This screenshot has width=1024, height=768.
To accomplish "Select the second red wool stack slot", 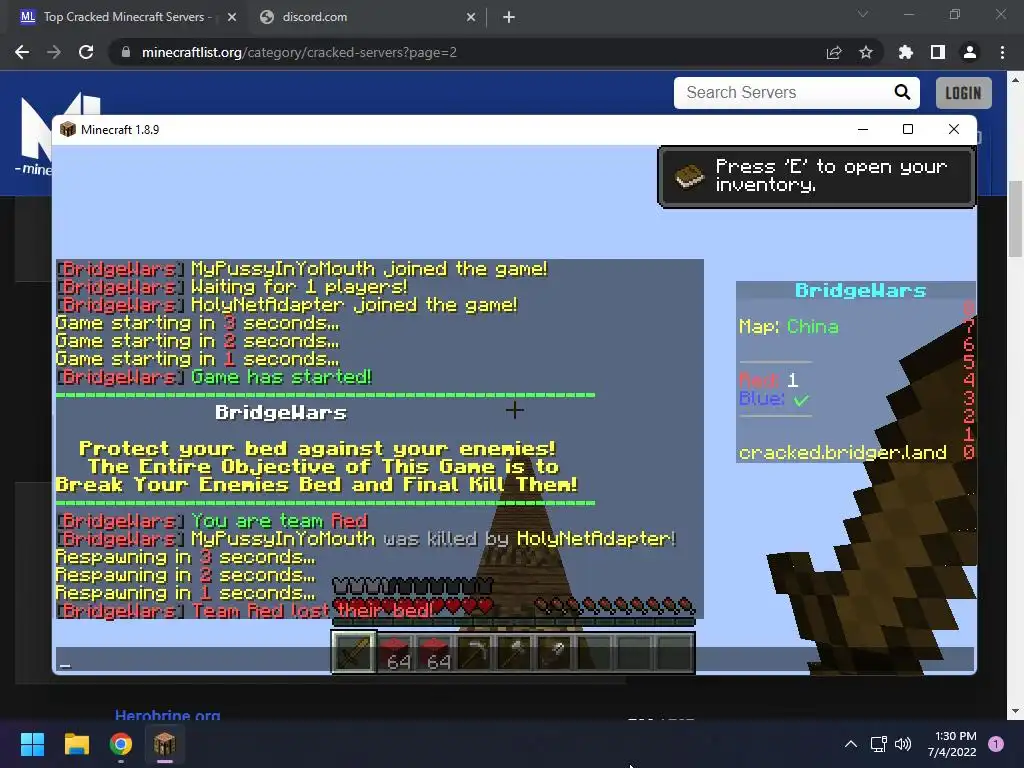I will pyautogui.click(x=435, y=652).
